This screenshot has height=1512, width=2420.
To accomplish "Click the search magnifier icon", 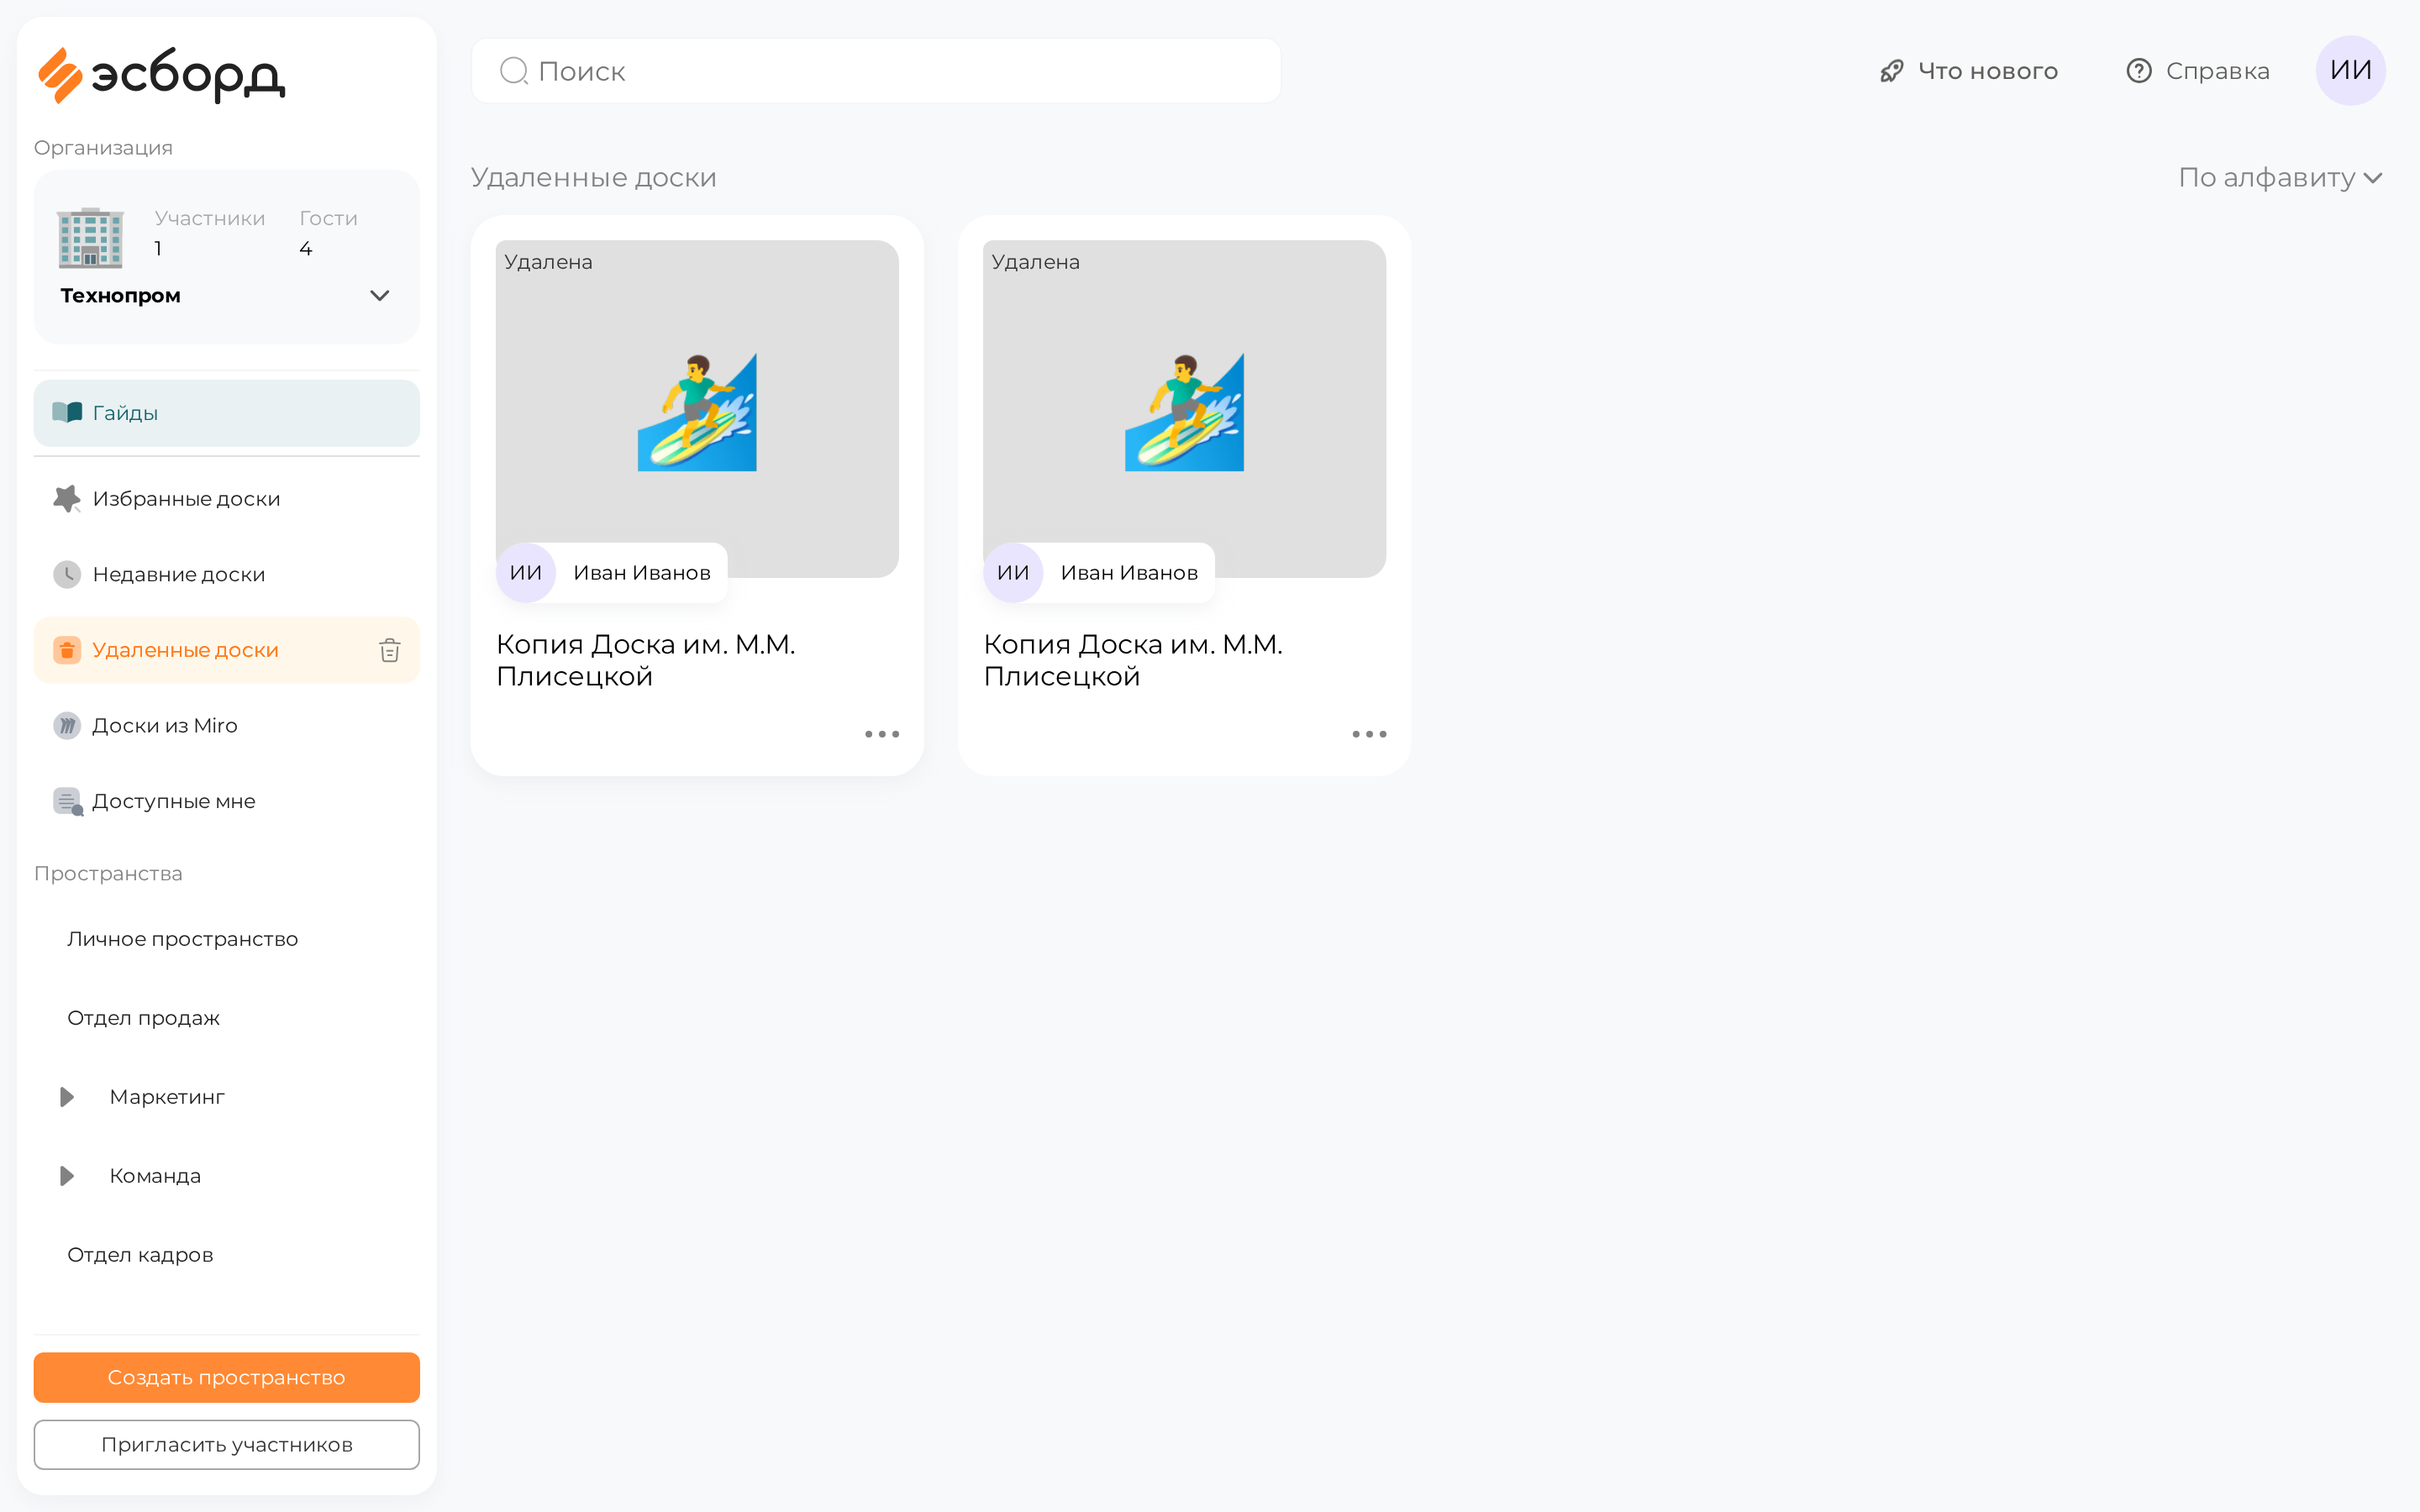I will coord(514,71).
